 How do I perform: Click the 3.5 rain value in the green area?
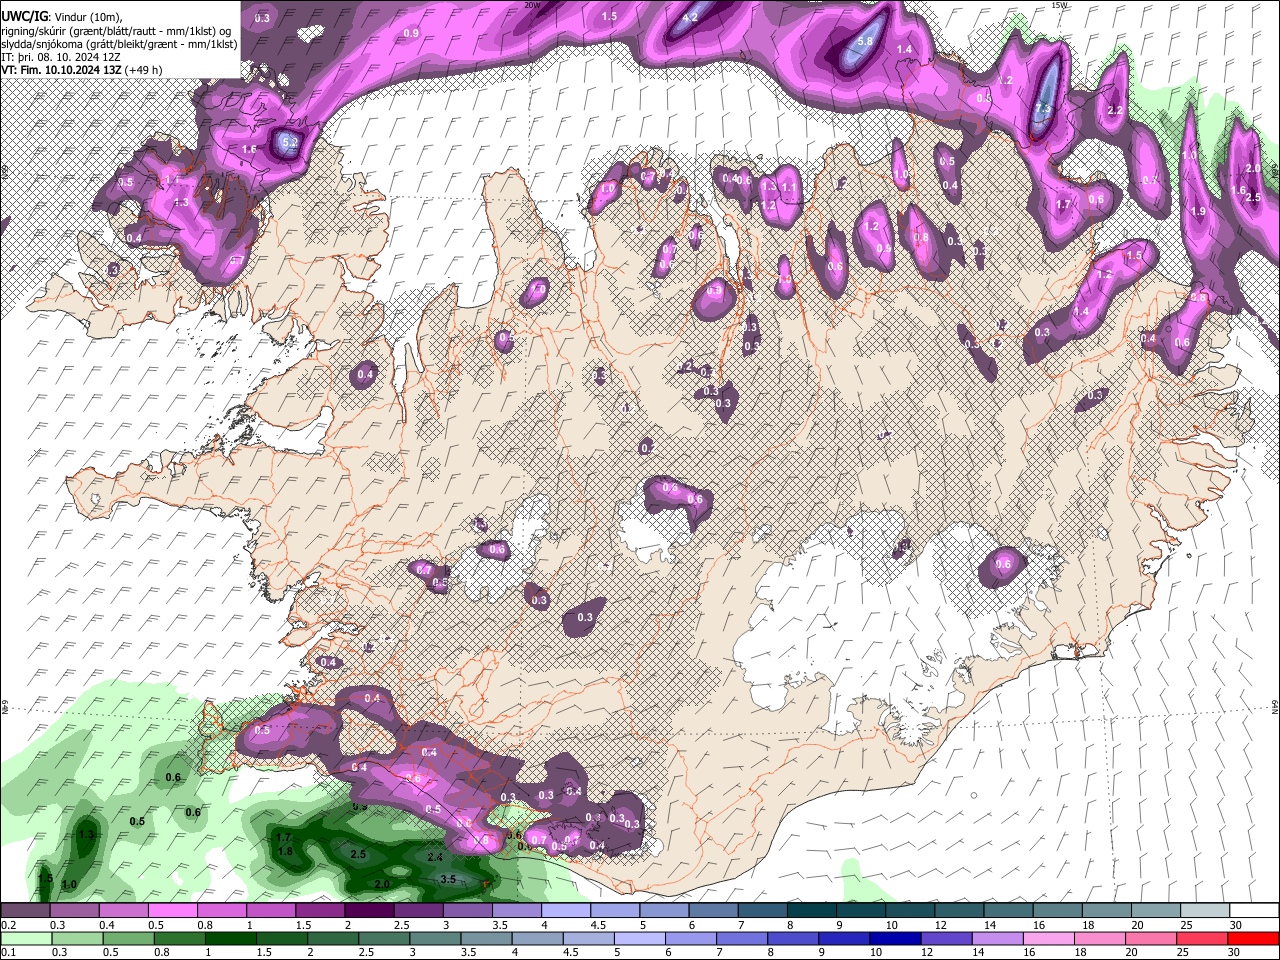pyautogui.click(x=448, y=879)
